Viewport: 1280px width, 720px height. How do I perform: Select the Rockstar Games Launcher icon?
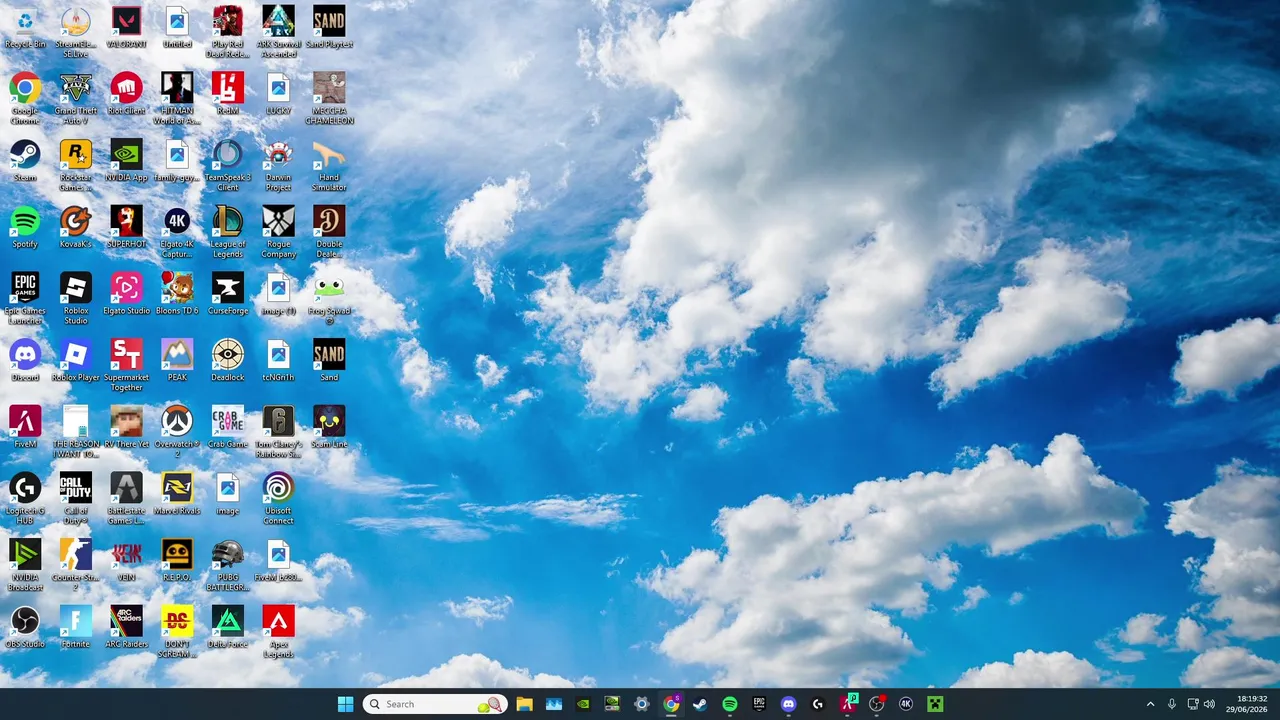76,166
